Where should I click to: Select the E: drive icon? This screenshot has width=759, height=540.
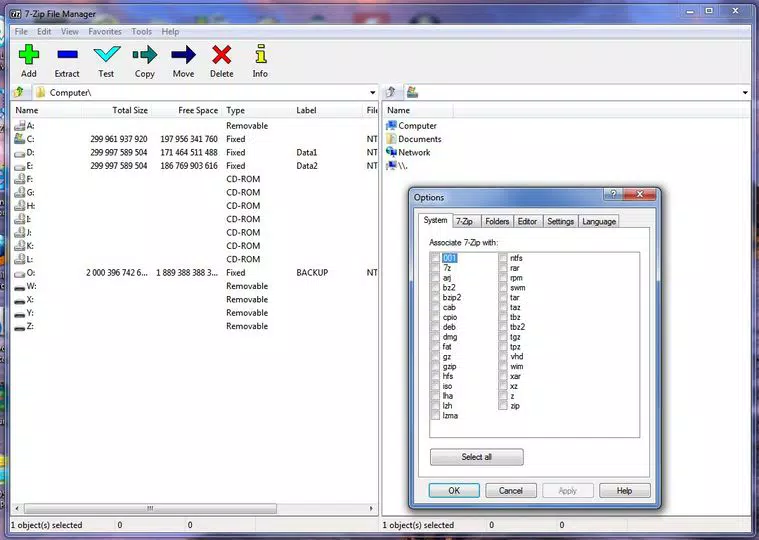19,166
